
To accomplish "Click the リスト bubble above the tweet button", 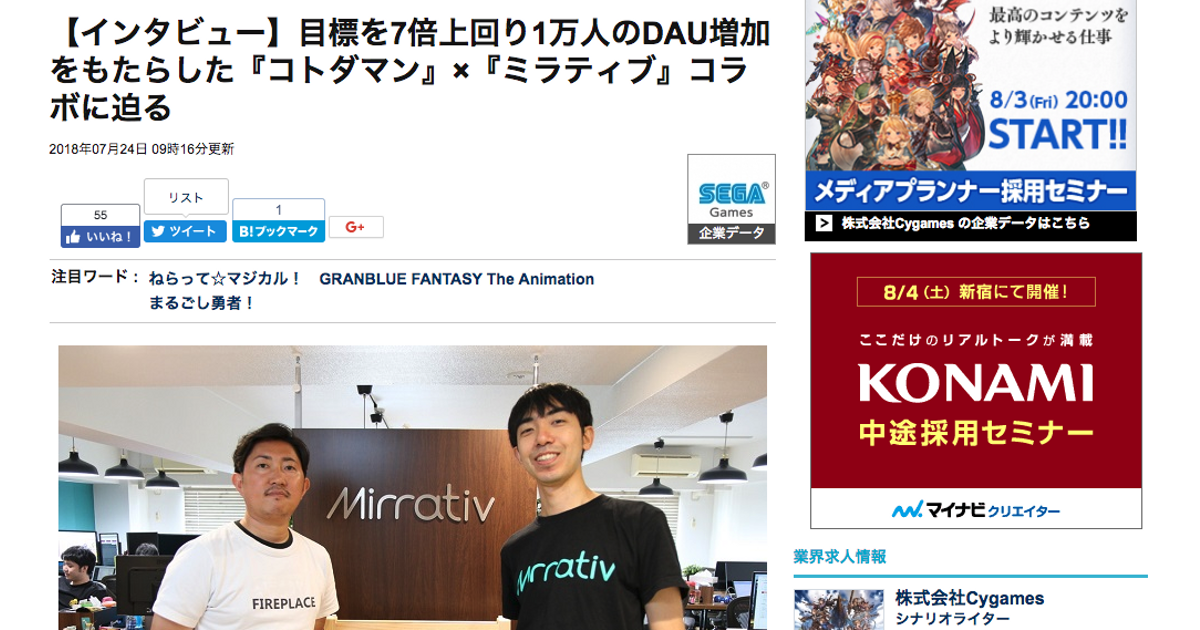I will 186,197.
